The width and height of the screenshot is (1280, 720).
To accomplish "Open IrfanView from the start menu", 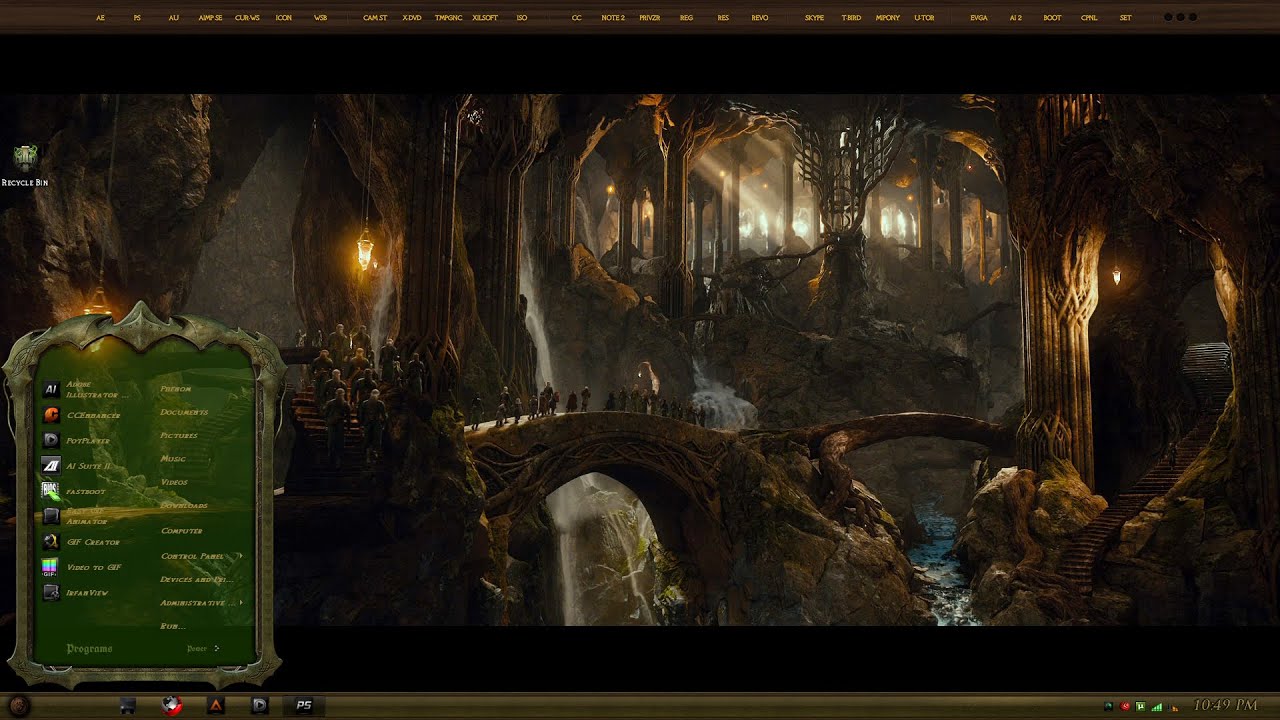I will pos(76,593).
